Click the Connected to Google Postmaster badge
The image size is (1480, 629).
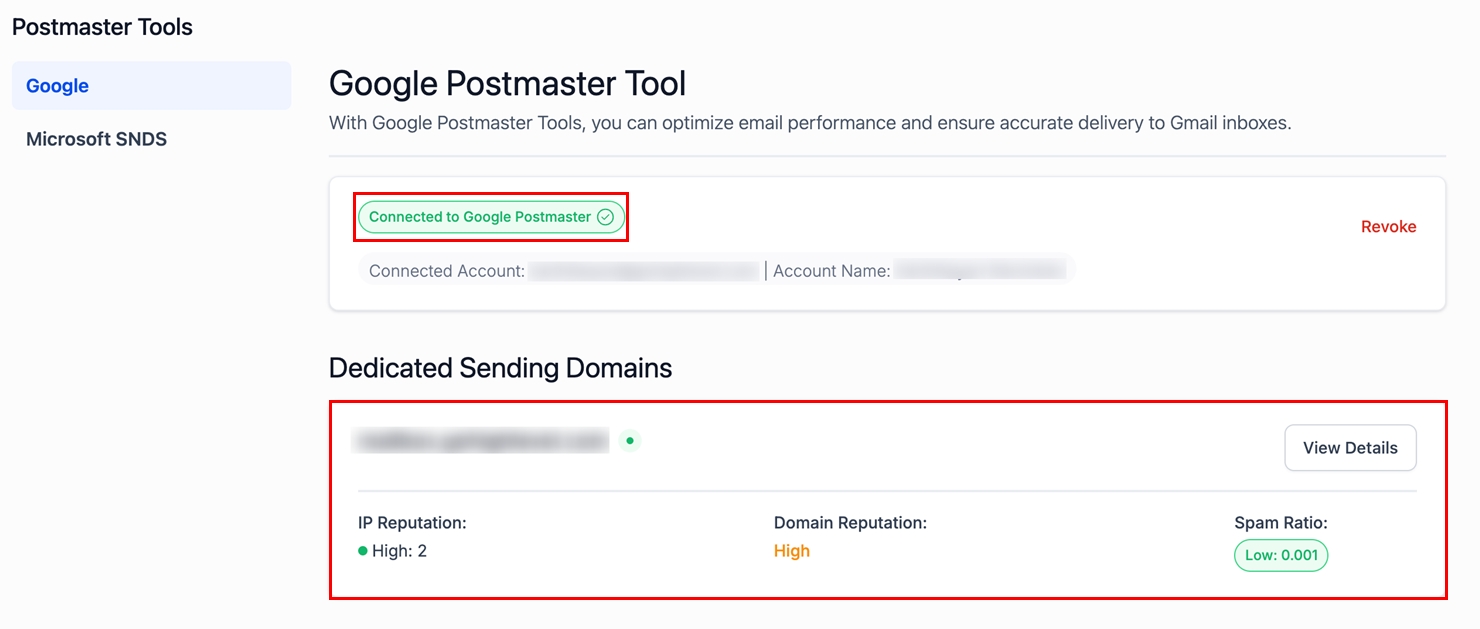(x=481, y=217)
